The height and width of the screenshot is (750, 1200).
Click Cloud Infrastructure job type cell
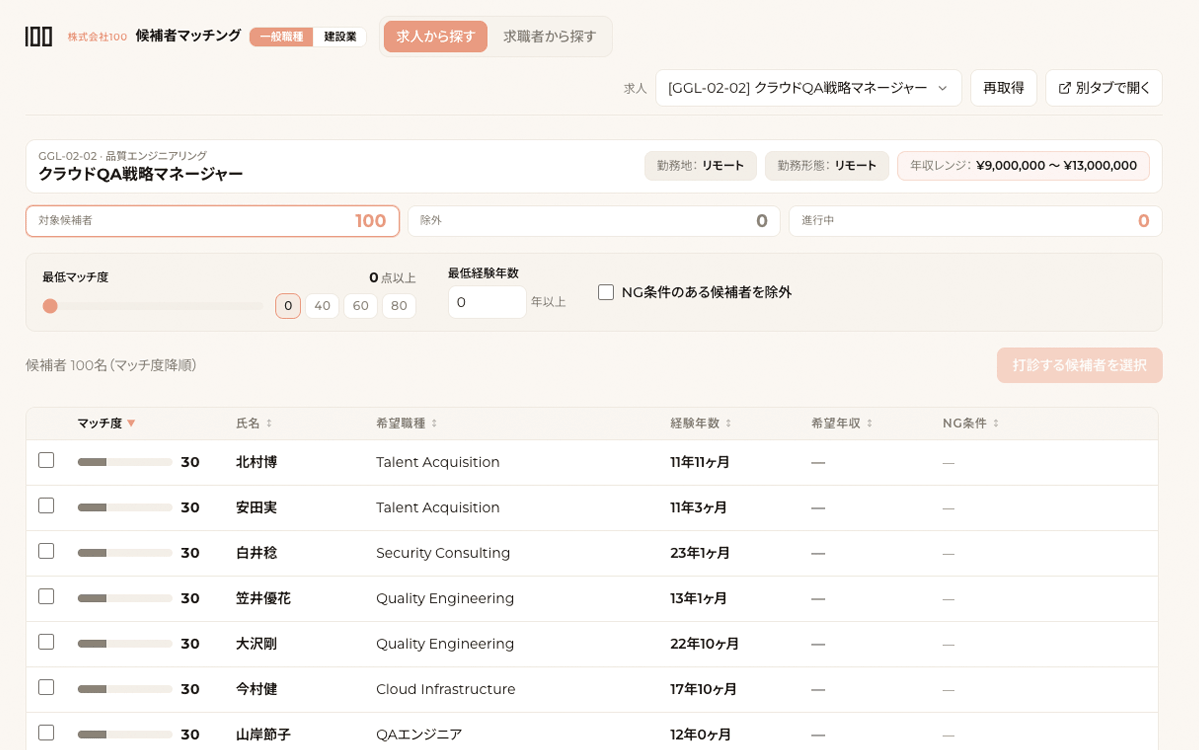click(446, 689)
